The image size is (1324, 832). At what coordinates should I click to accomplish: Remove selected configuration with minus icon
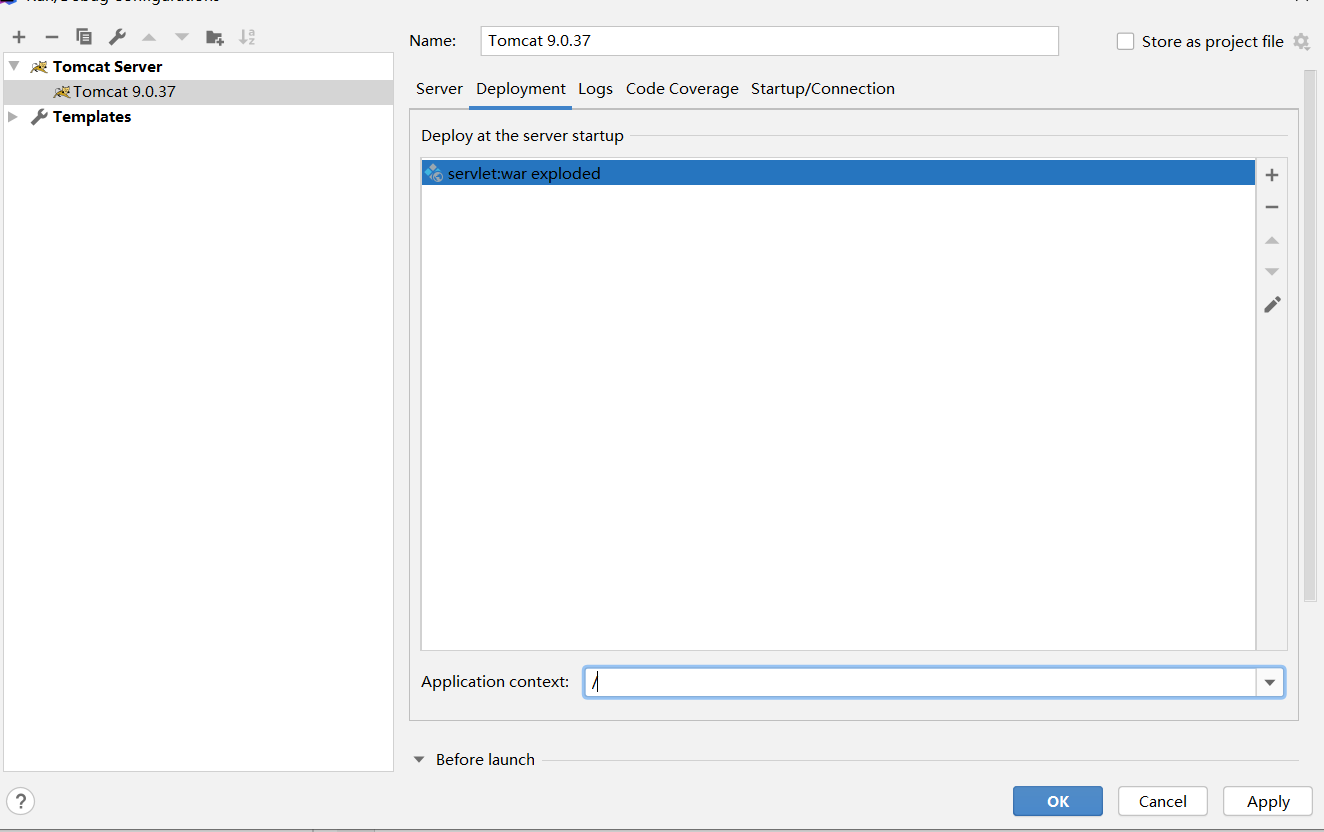tap(52, 37)
